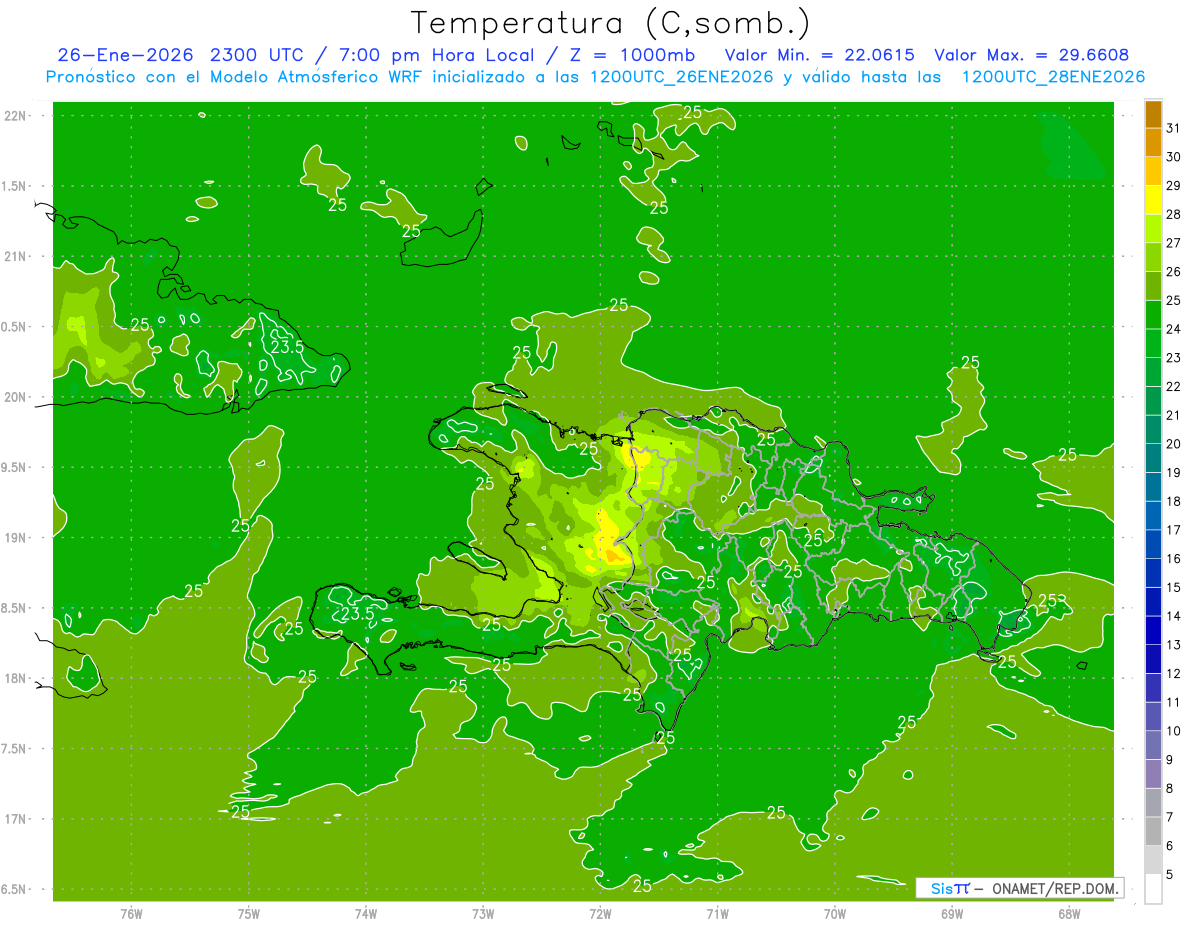Click the "19N" latitude axis label
Viewport: 1200px width, 927px height.
[14, 537]
